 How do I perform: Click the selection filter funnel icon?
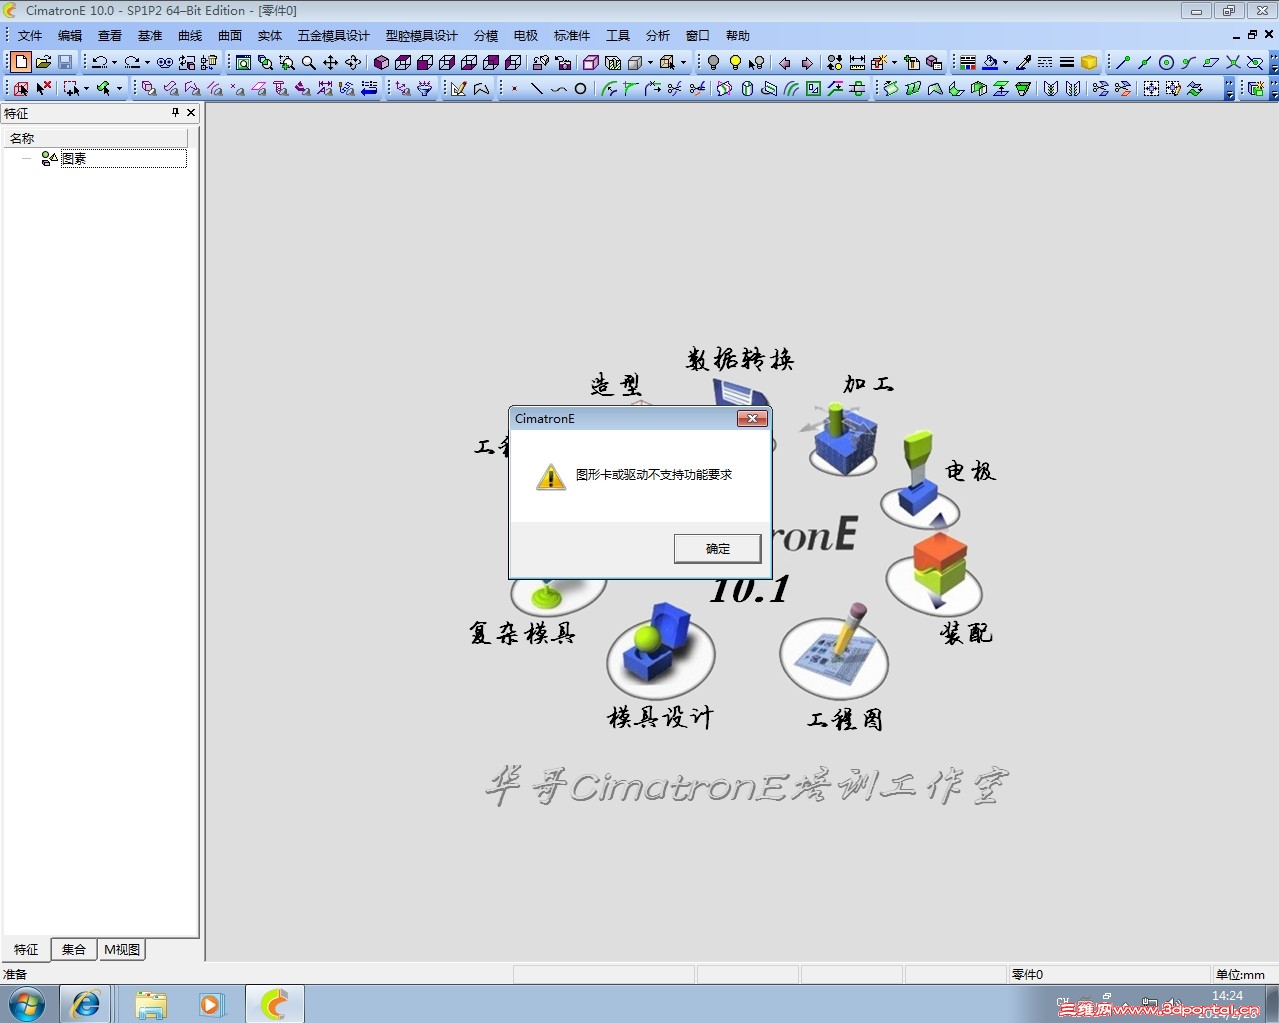425,89
